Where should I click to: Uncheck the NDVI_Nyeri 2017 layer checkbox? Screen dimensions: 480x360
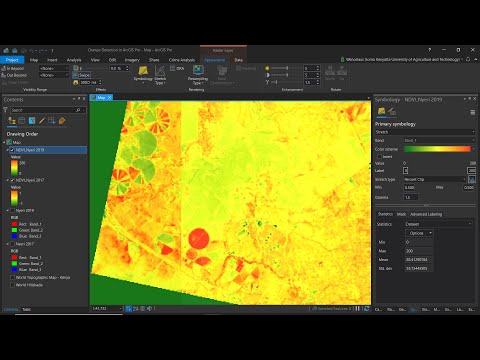pyautogui.click(x=12, y=180)
